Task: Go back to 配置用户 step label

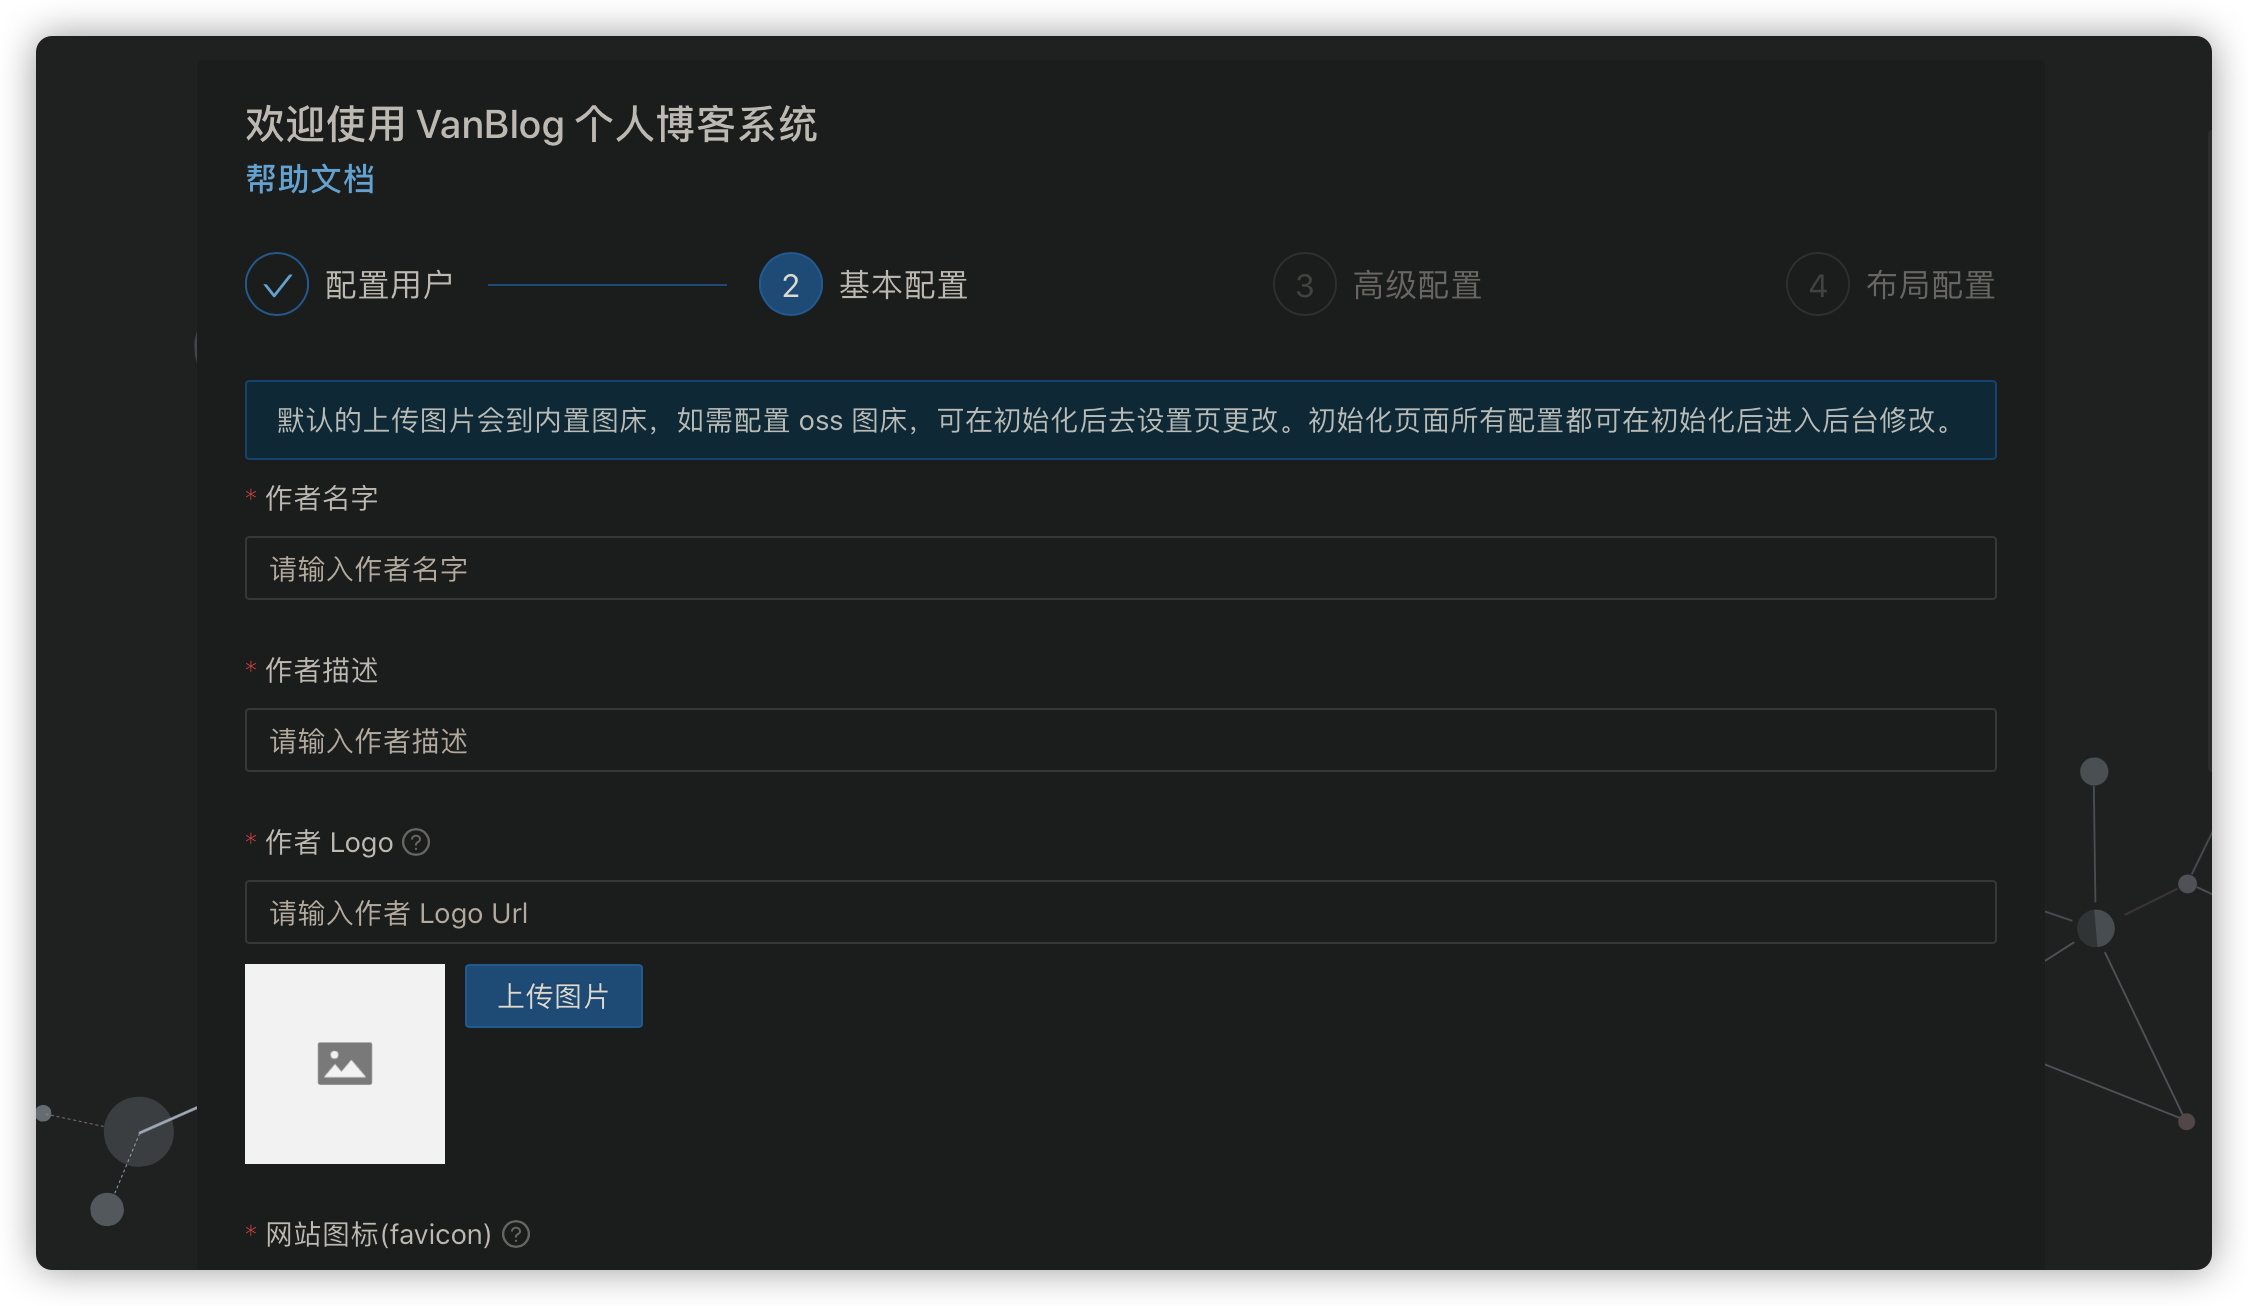Action: point(389,285)
